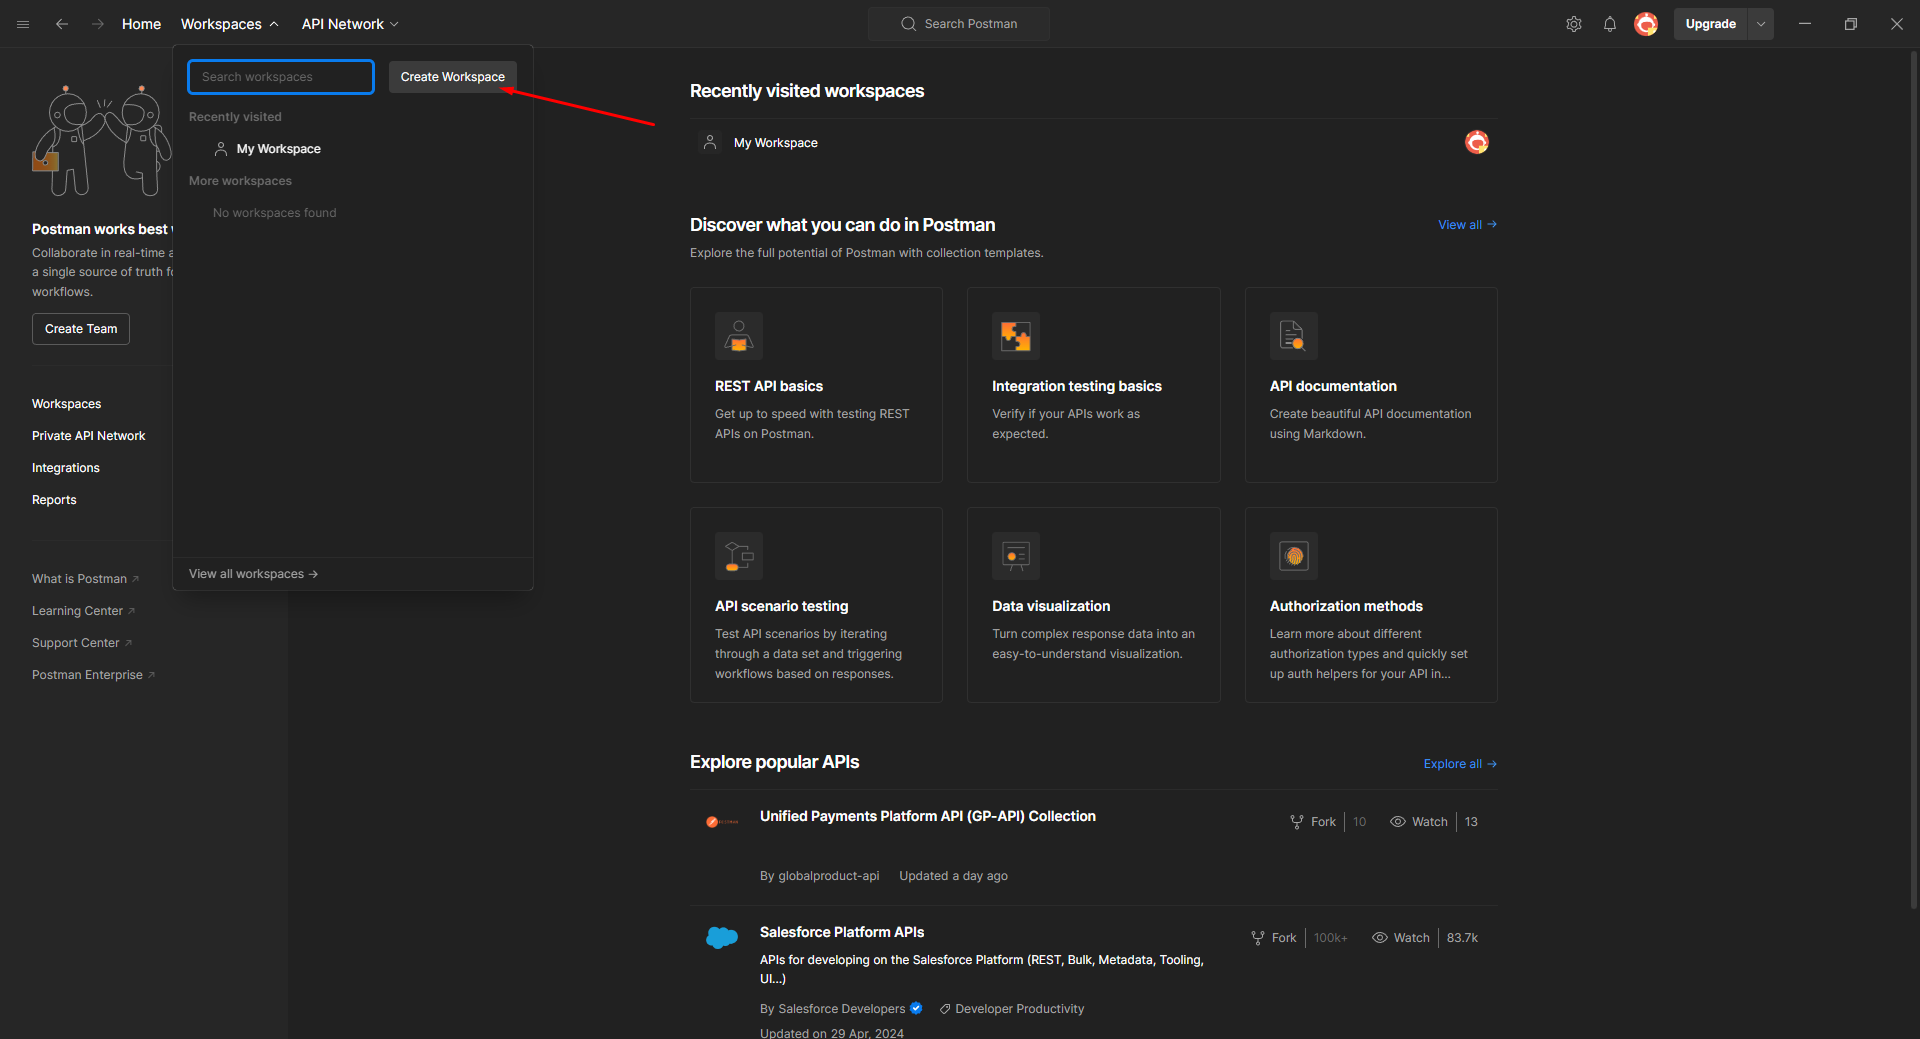The image size is (1920, 1039).
Task: Open Integration testing basics template icon
Action: (x=1015, y=336)
